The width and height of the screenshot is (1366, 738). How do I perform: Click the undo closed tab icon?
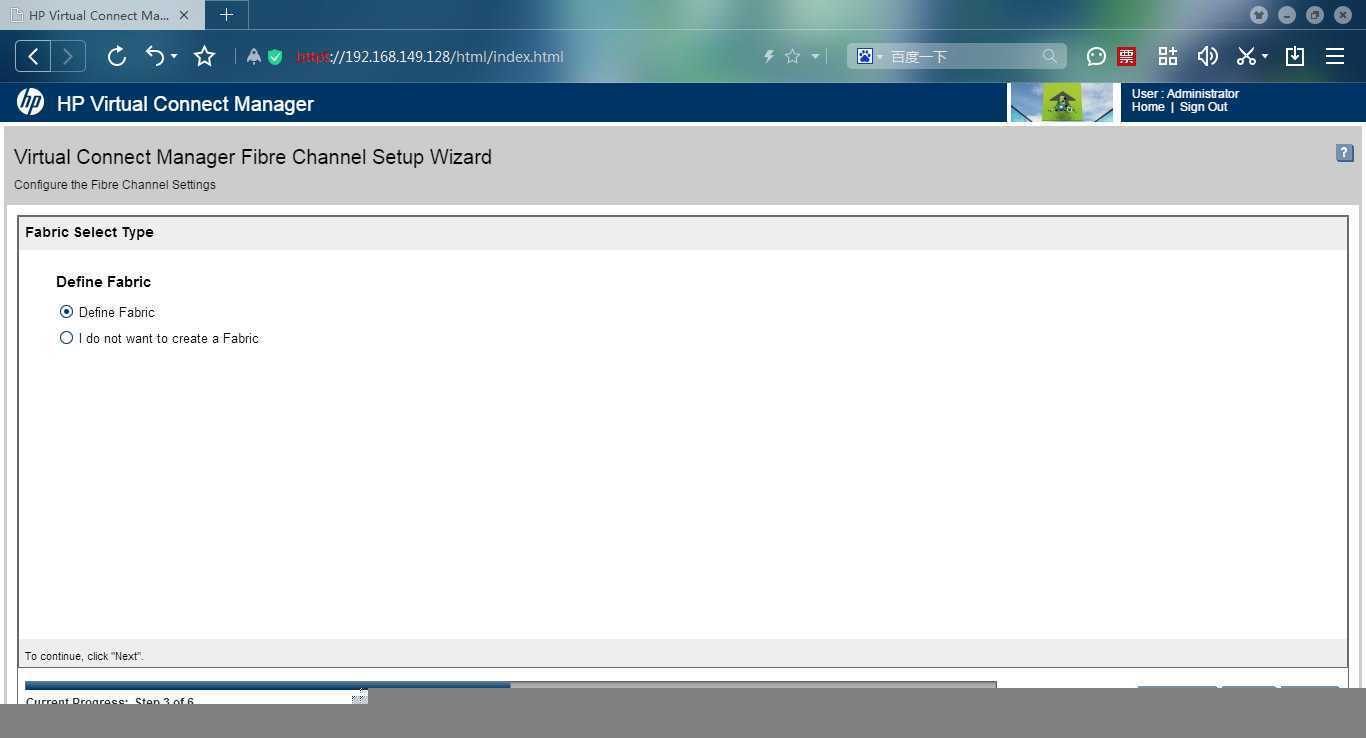coord(155,56)
